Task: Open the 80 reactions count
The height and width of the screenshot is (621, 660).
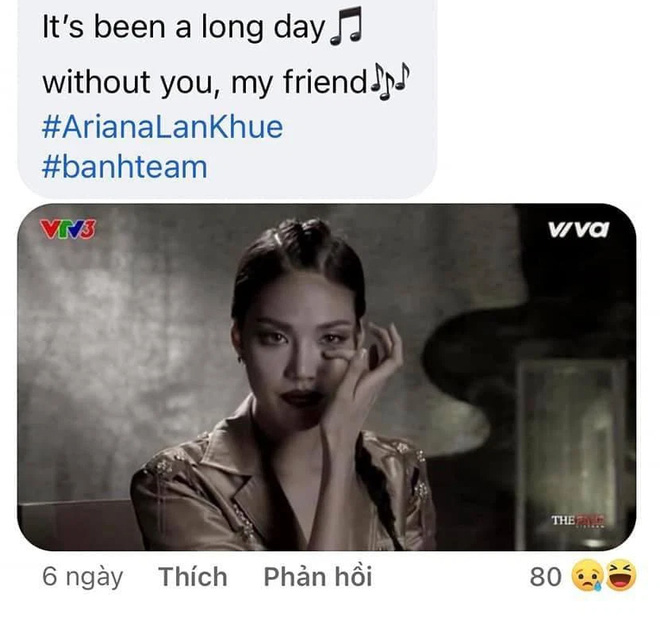Action: pos(546,577)
